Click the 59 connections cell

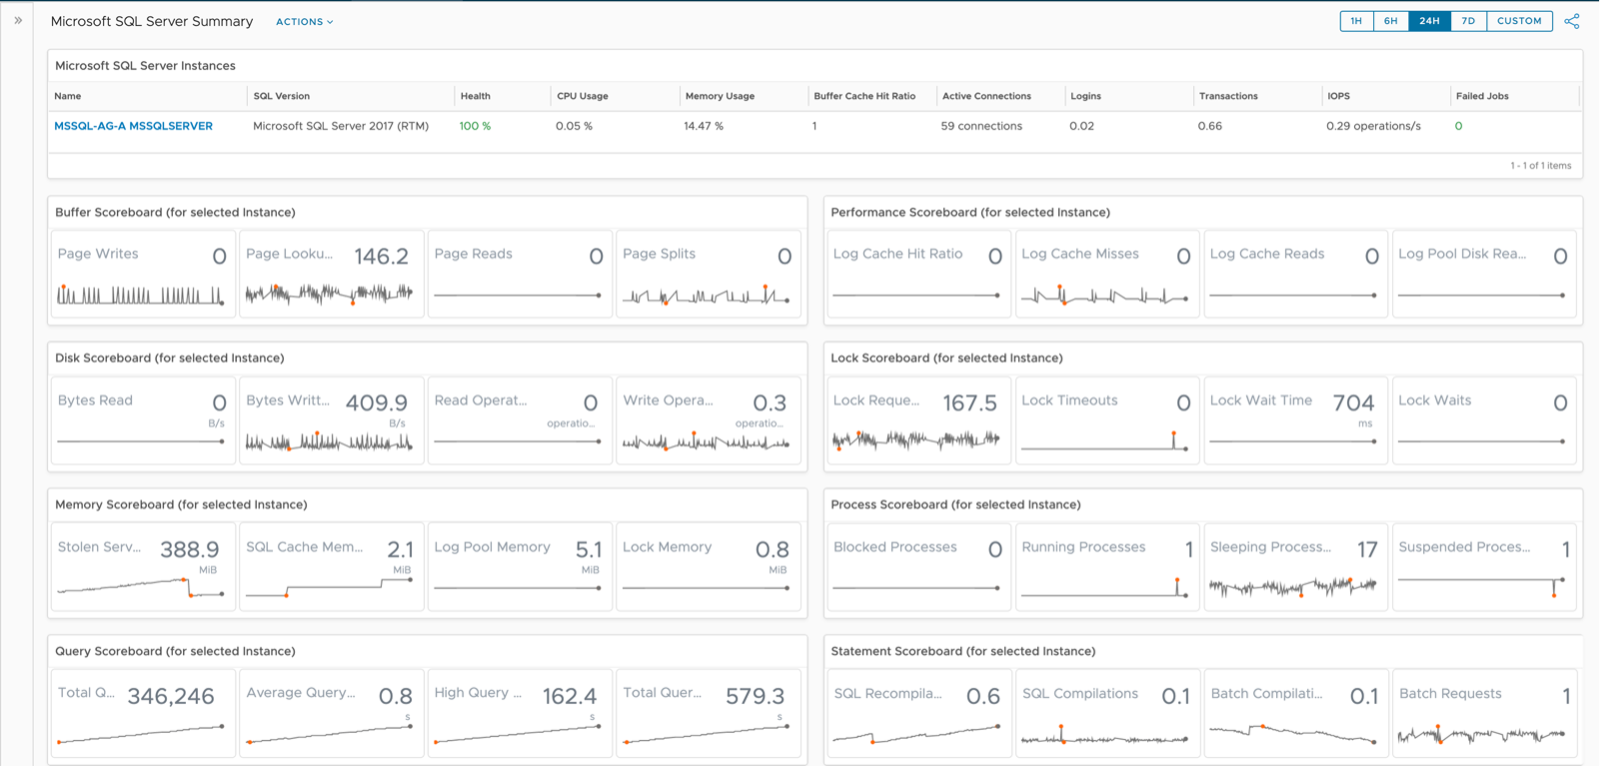click(983, 127)
